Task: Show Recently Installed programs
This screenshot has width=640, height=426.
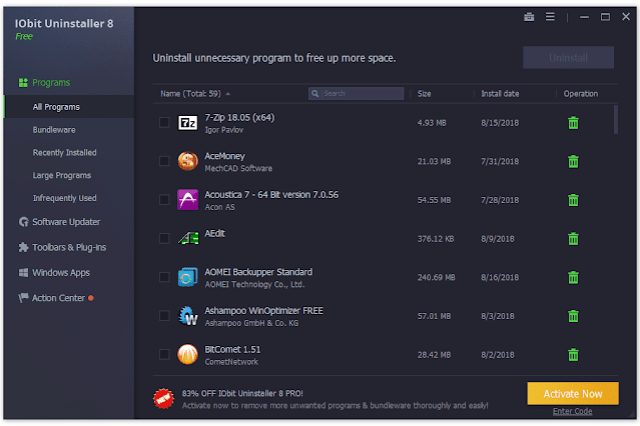Action: (x=64, y=153)
